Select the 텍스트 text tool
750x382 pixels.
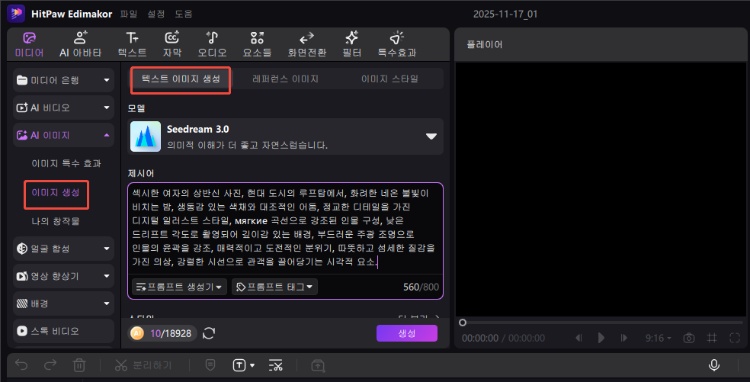[x=132, y=44]
